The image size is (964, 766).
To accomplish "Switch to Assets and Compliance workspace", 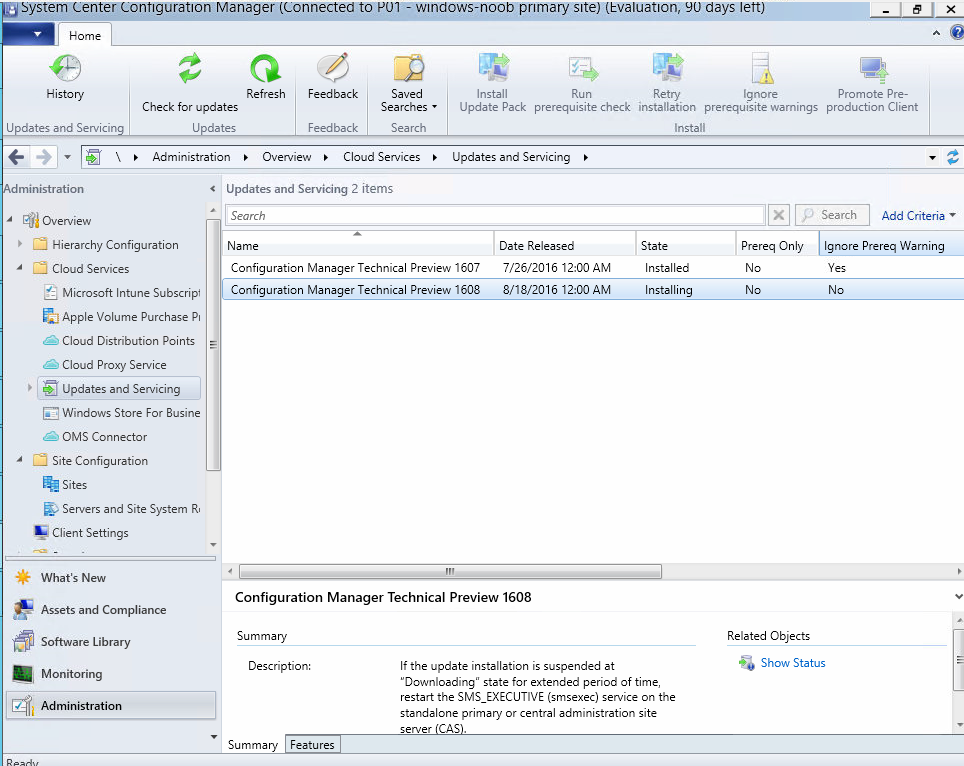I will (x=111, y=610).
